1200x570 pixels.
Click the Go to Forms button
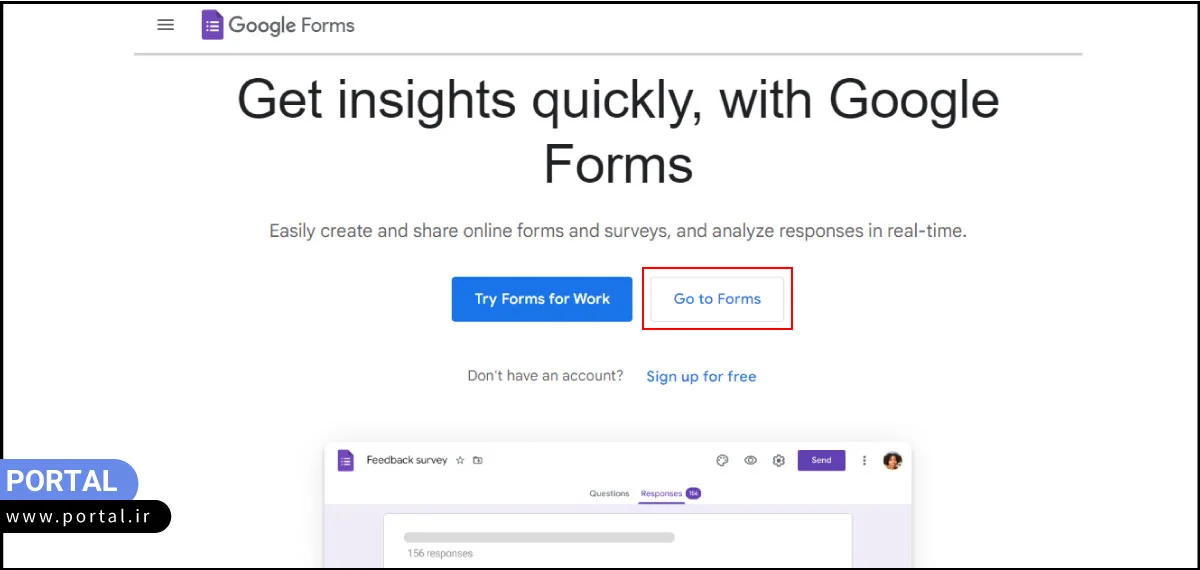tap(717, 299)
